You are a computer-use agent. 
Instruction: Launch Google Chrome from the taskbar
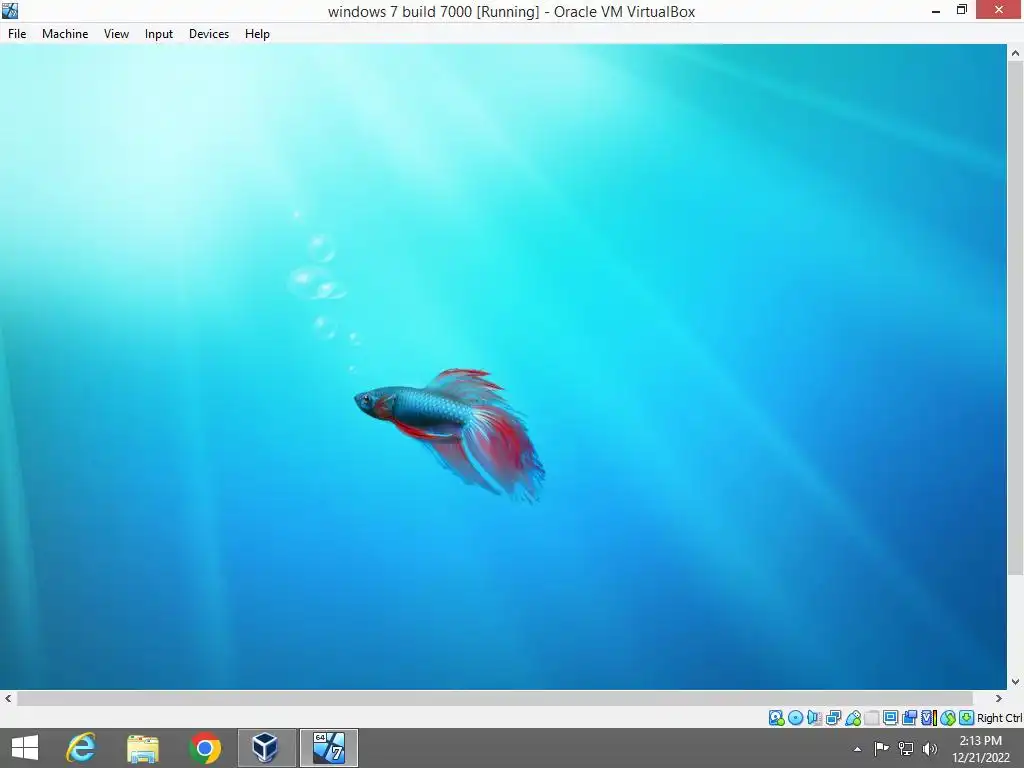click(205, 748)
